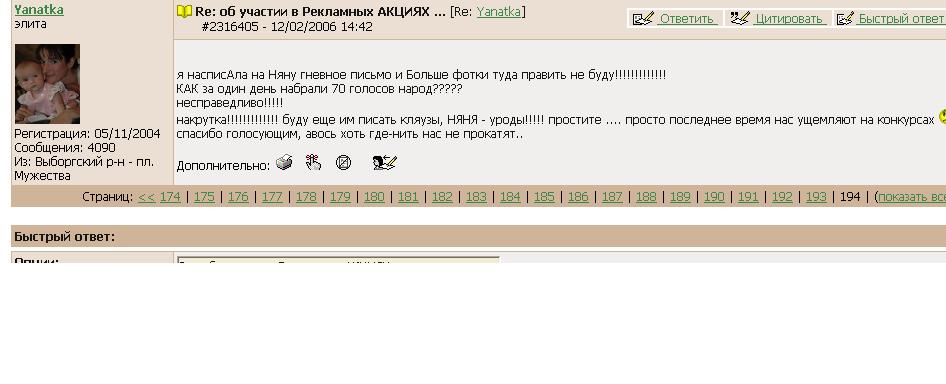Click the показать все pages link
The width and height of the screenshot is (946, 384).
[912, 197]
